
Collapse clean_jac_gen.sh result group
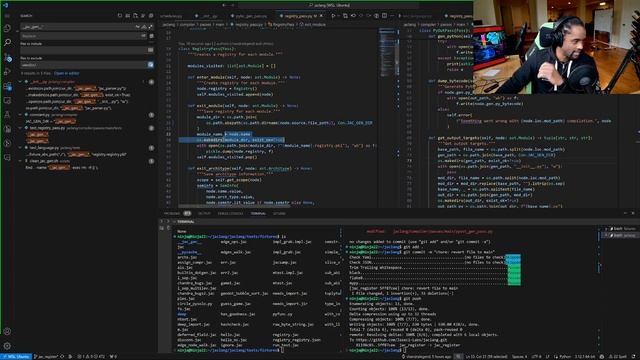click(x=20, y=161)
